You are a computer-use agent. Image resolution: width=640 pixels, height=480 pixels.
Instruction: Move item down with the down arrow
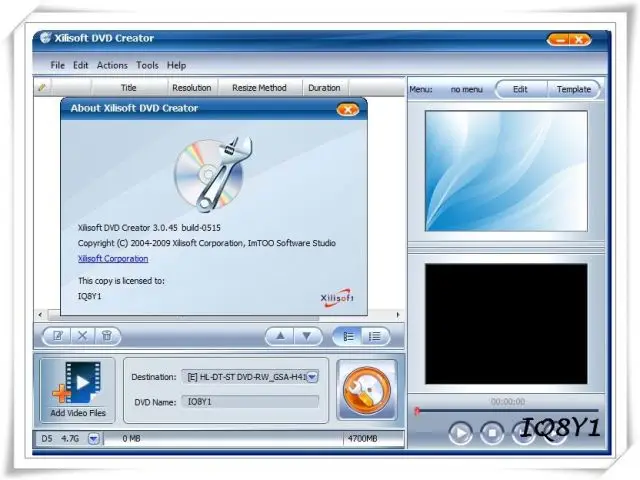click(307, 336)
